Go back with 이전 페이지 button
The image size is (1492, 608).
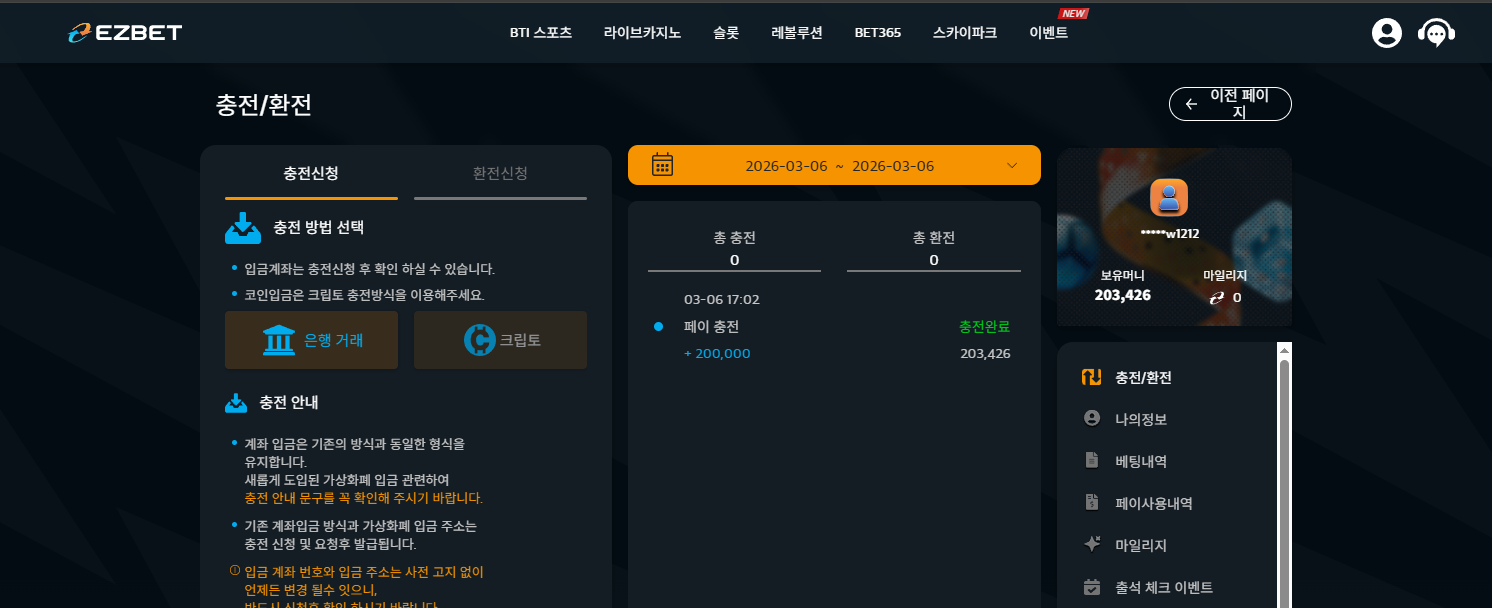(1230, 104)
